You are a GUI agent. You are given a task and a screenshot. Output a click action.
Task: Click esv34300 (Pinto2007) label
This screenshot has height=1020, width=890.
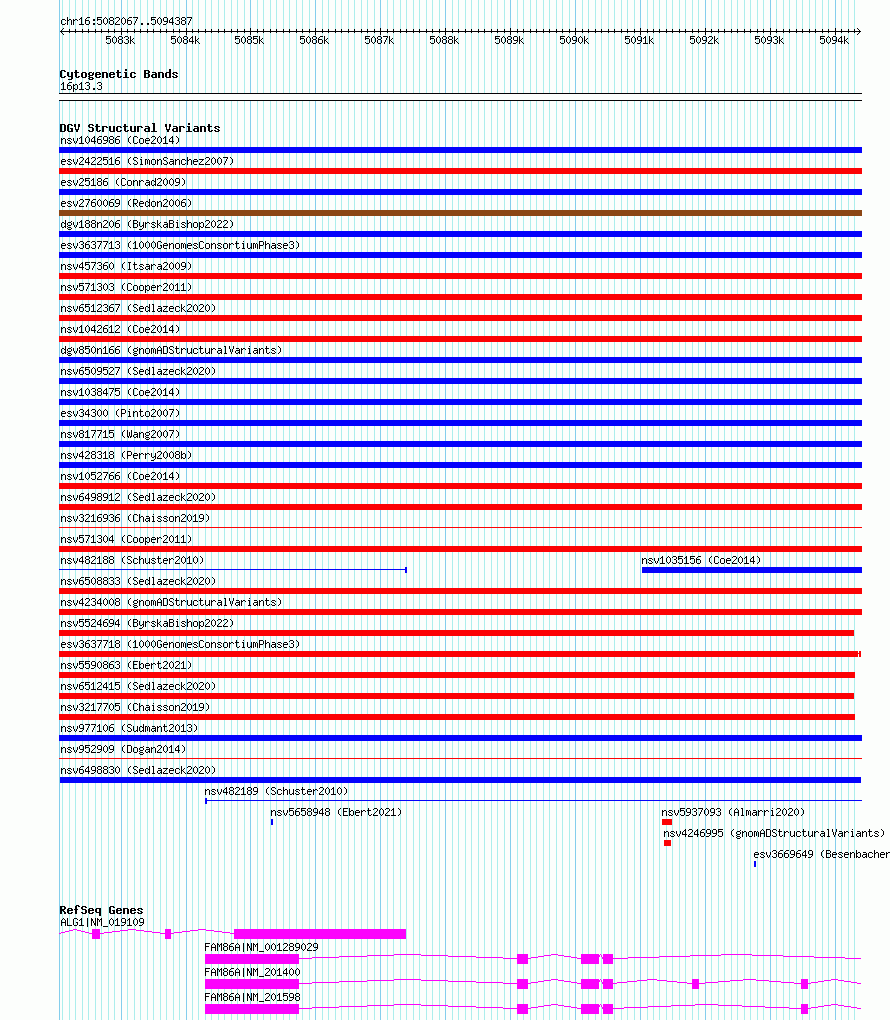click(120, 413)
